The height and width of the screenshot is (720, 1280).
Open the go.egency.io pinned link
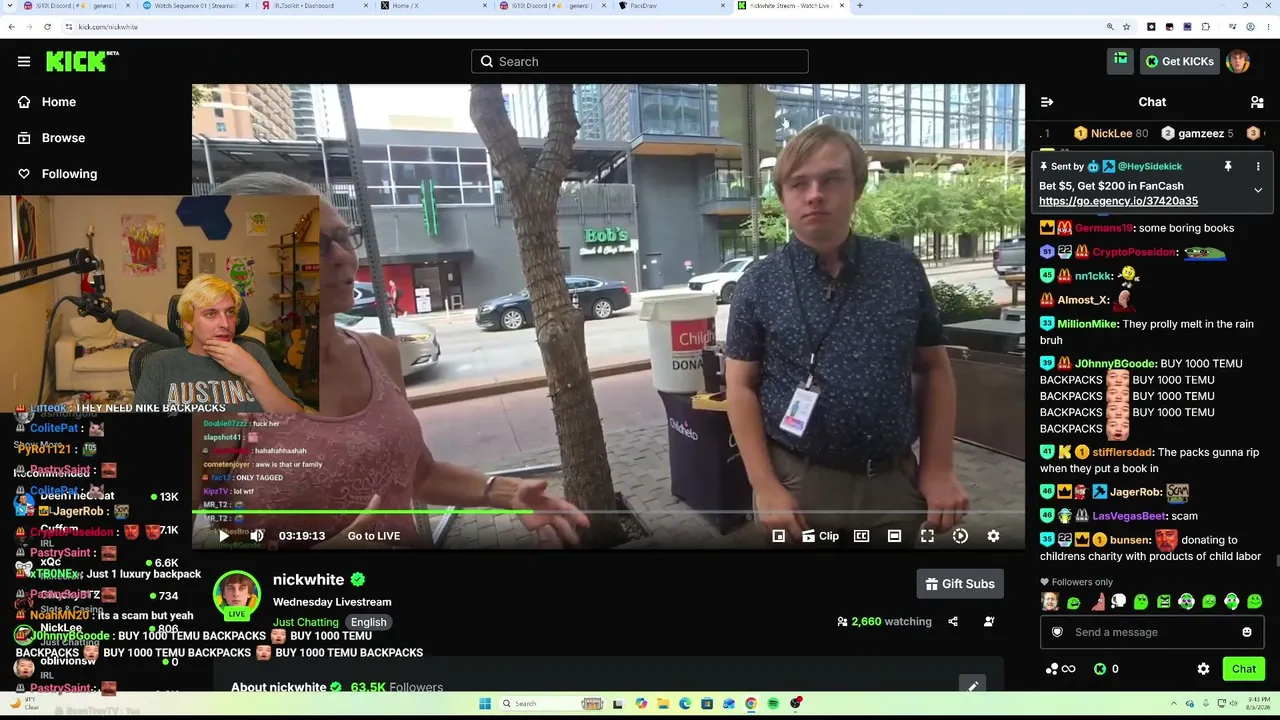pos(1118,201)
